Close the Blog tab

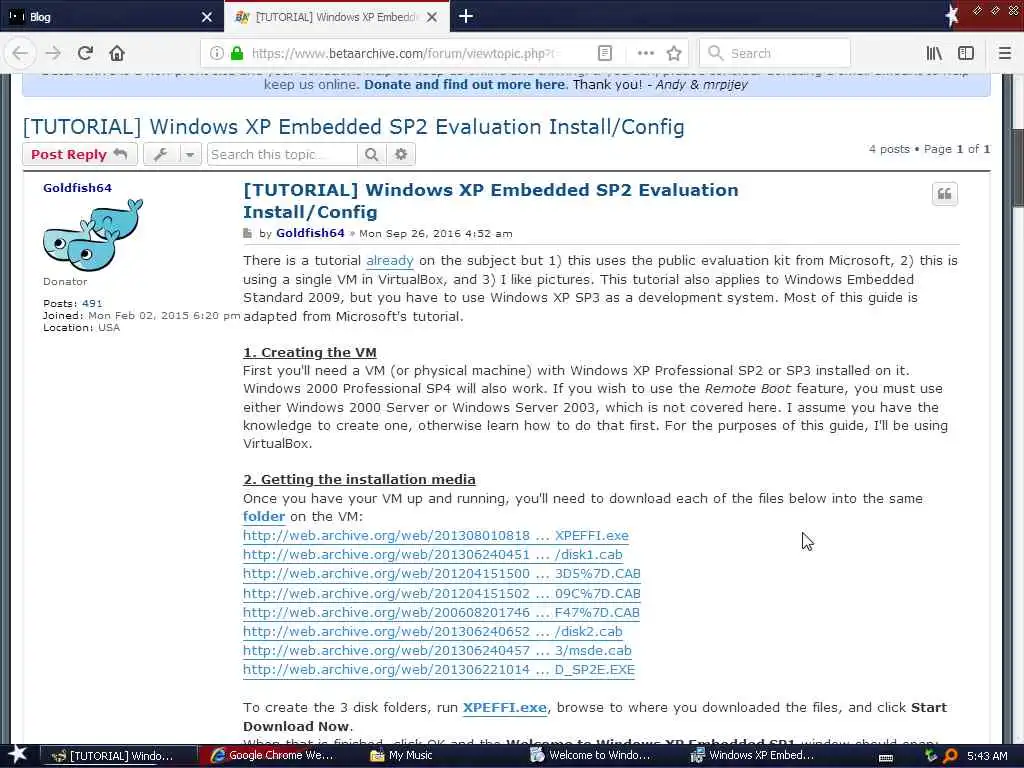pos(207,17)
